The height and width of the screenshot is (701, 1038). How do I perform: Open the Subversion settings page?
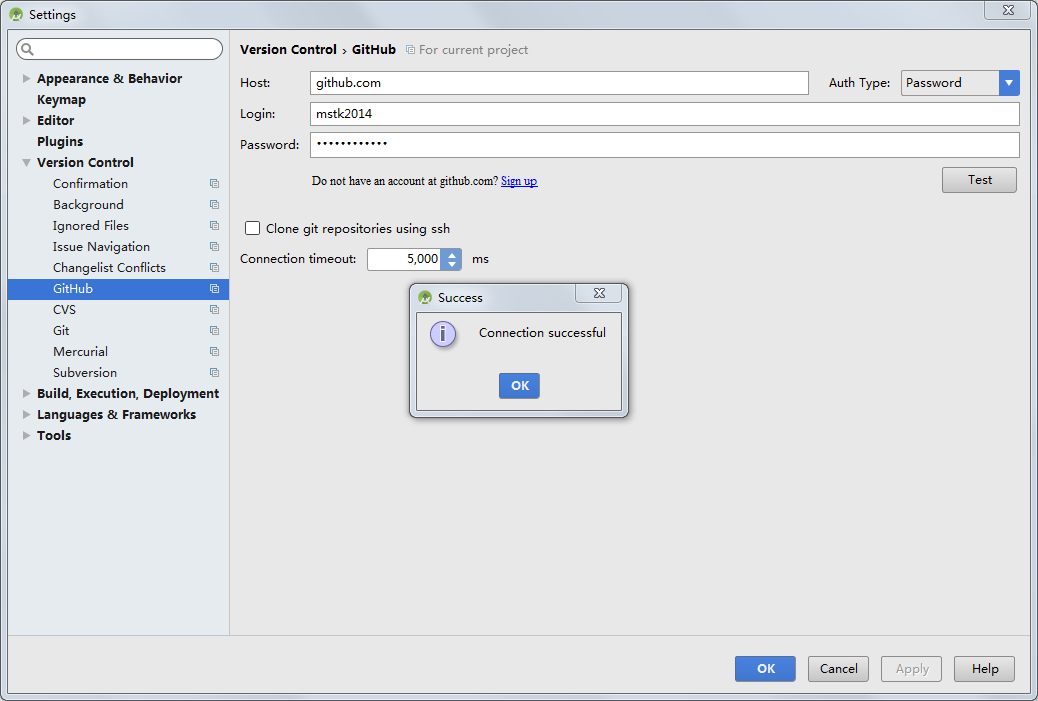point(85,373)
